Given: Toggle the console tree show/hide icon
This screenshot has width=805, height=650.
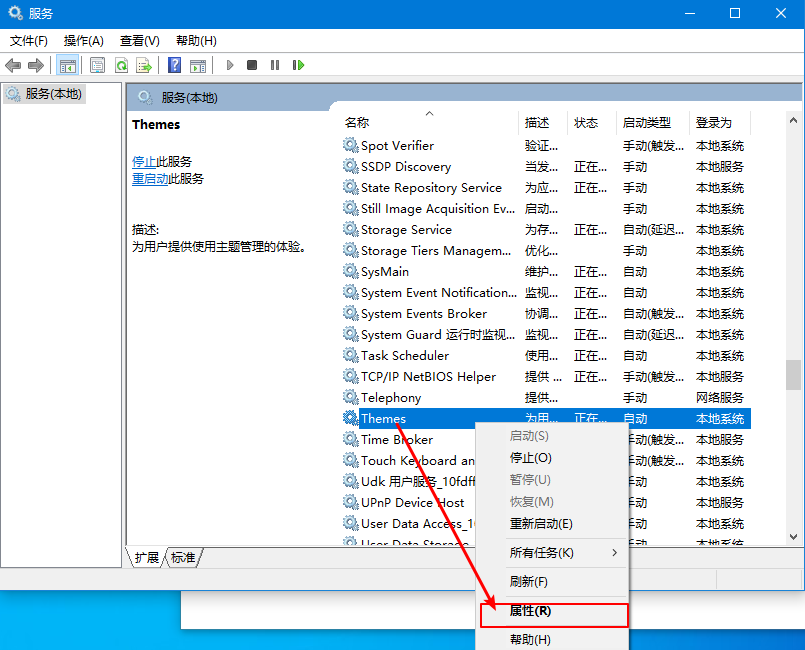Looking at the screenshot, I should click(x=67, y=65).
